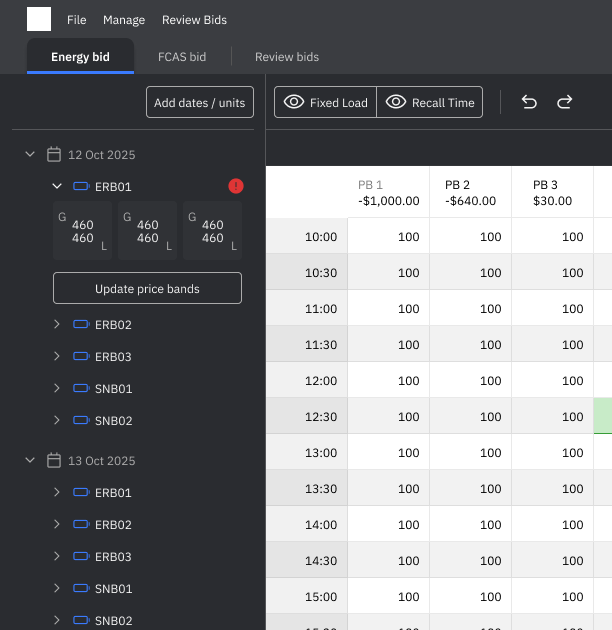Image resolution: width=612 pixels, height=630 pixels.
Task: Open the Manage menu
Action: pos(124,20)
